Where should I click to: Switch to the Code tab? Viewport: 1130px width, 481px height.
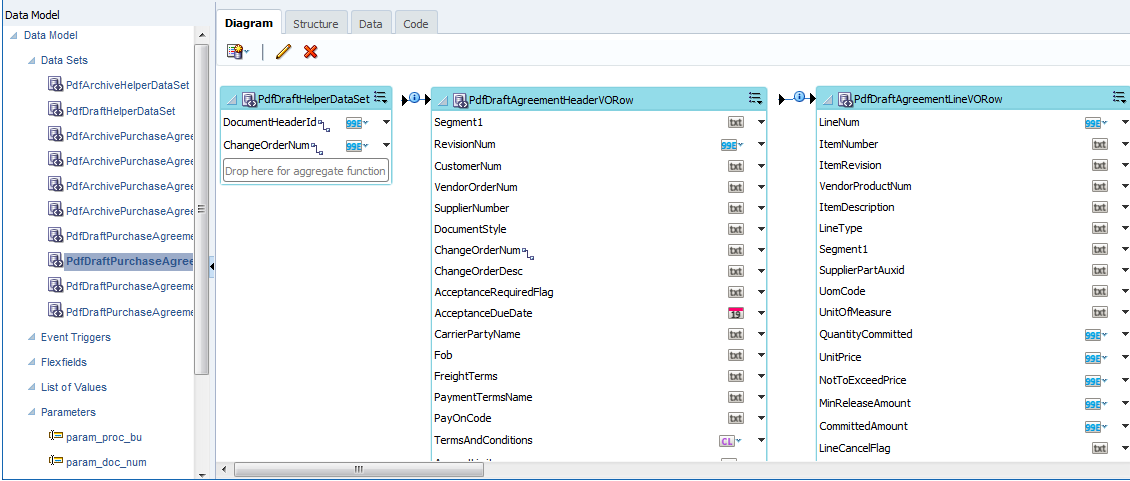click(x=416, y=24)
